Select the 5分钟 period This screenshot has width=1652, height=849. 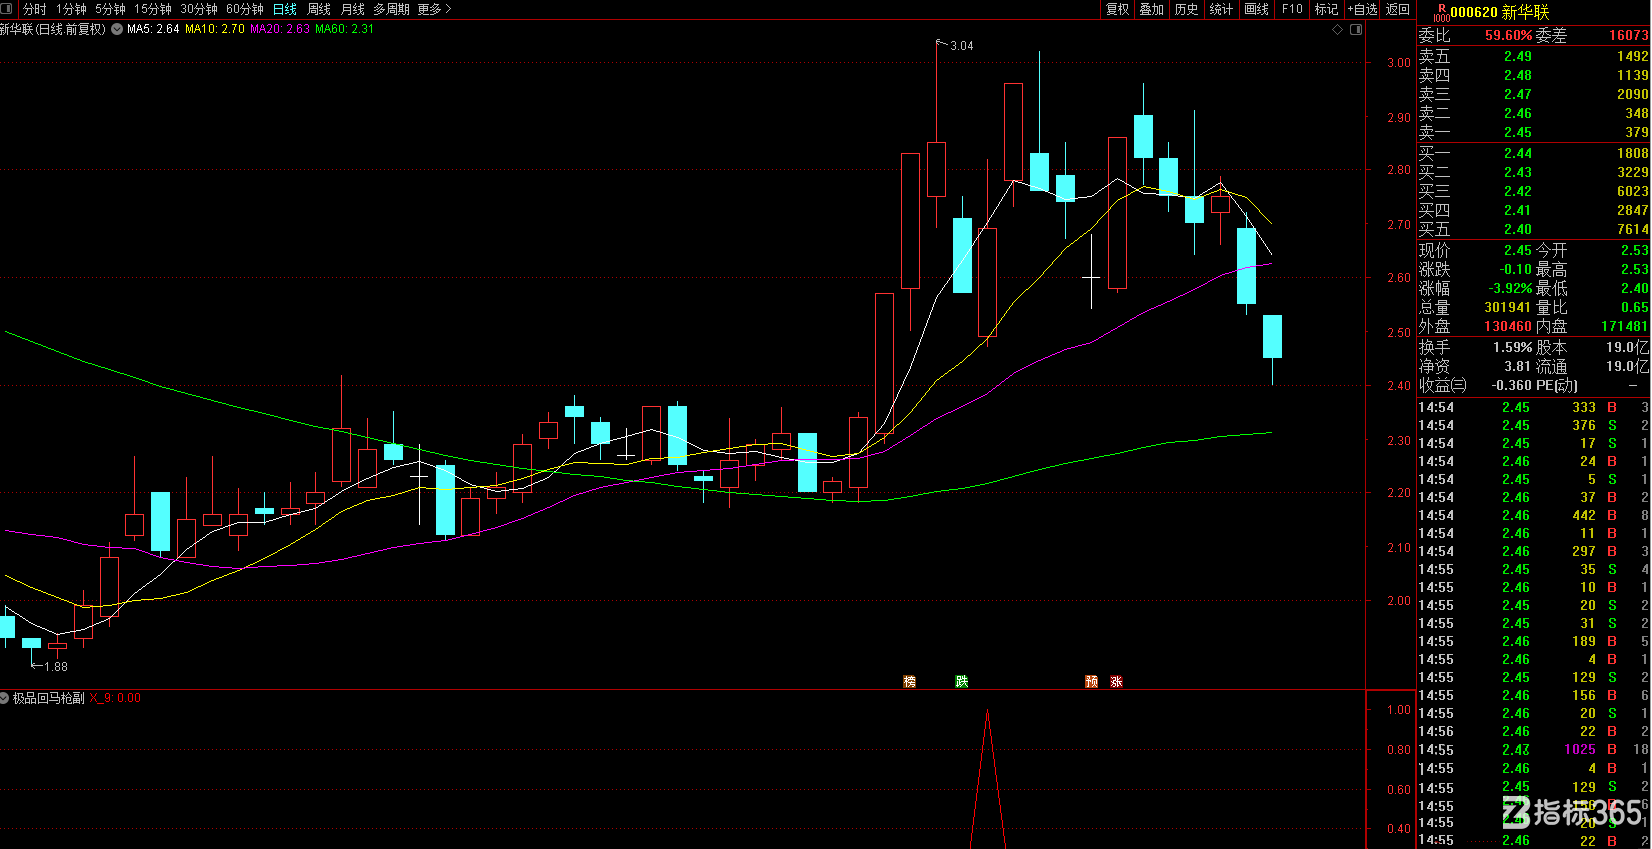(110, 9)
